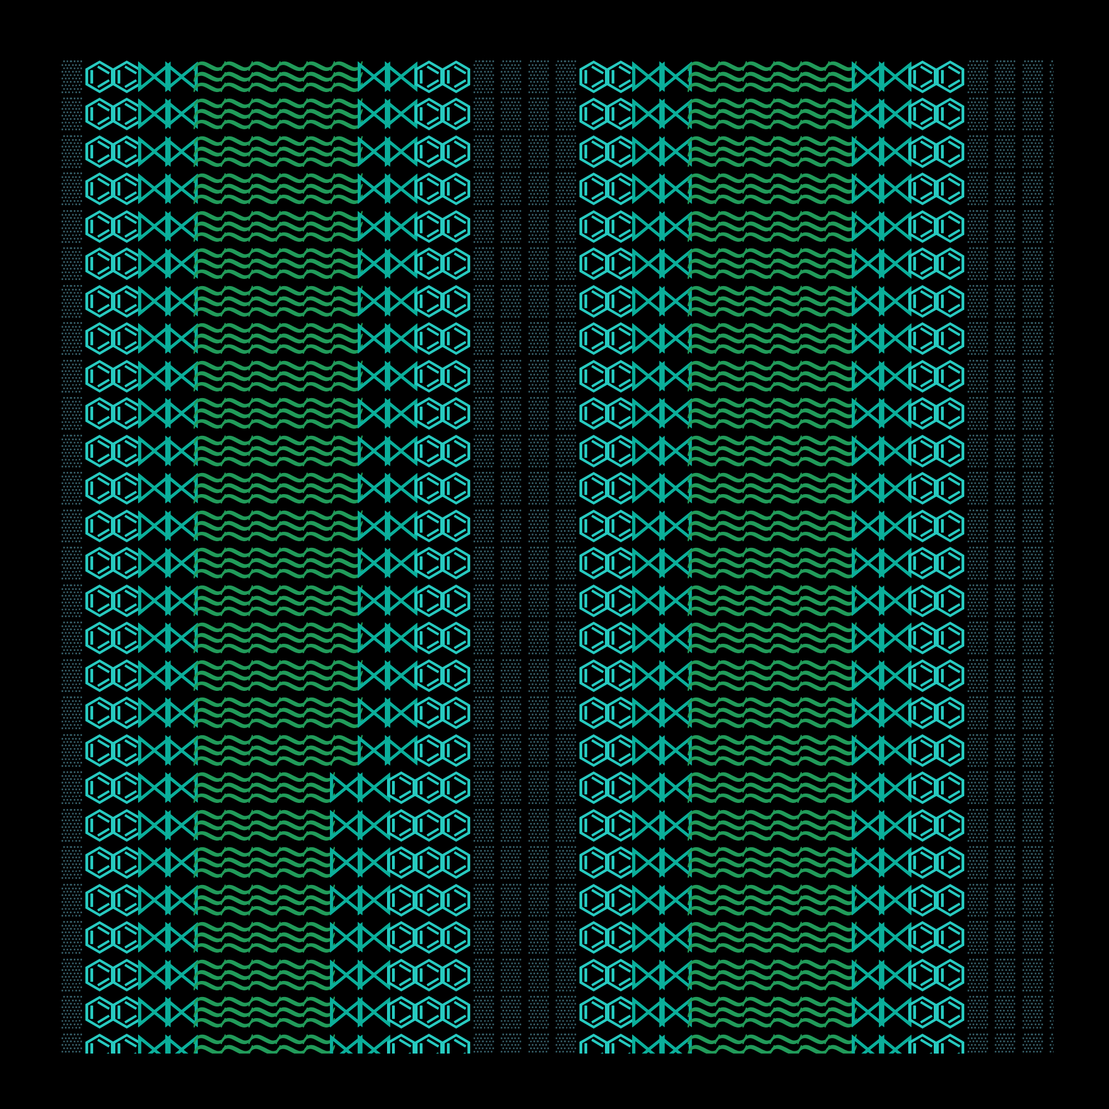
Task: Select the top-left hexagon of the right block
Action: tap(593, 76)
